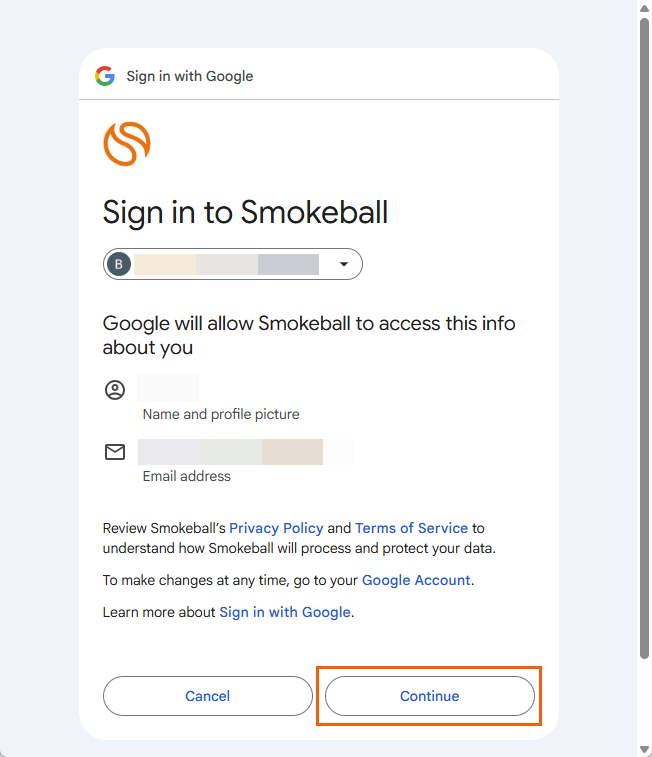Viewport: 652px width, 757px height.
Task: Go to the Google Account link
Action: [x=416, y=580]
